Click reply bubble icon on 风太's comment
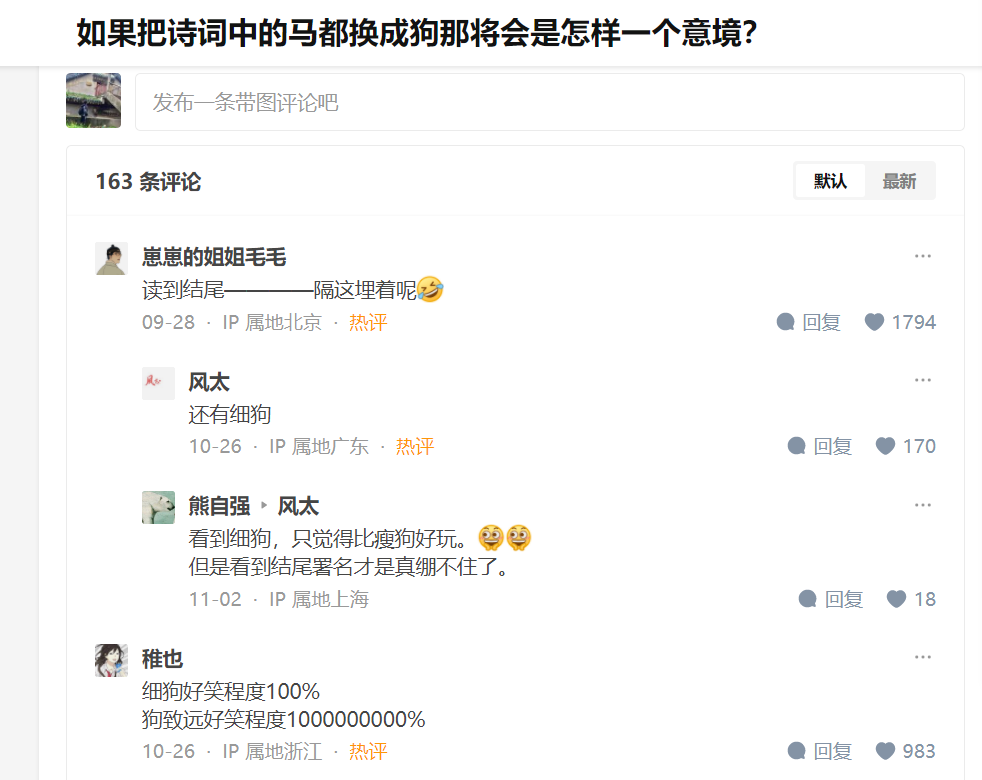This screenshot has width=982, height=780. 797,446
